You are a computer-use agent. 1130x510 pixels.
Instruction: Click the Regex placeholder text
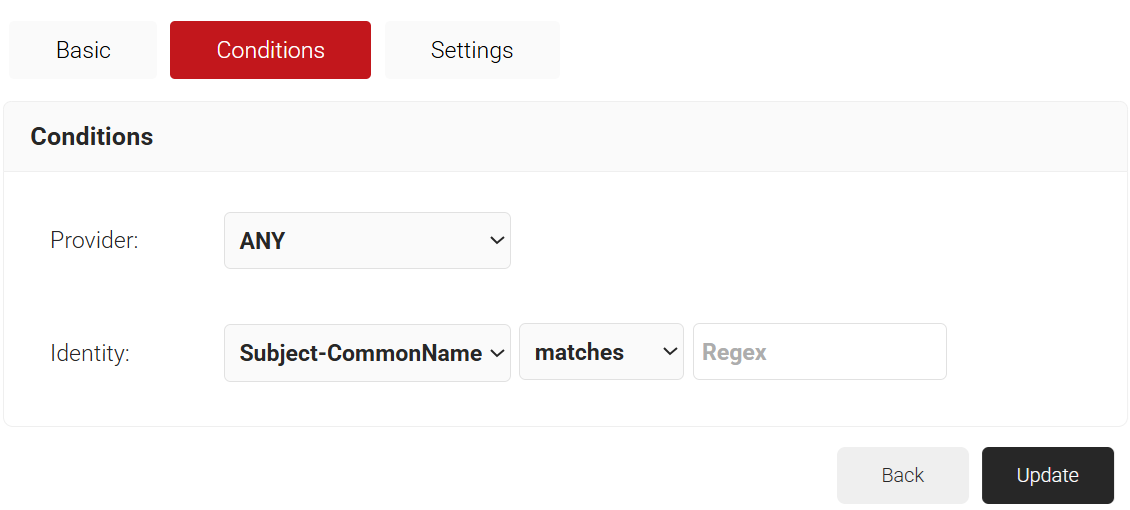click(x=734, y=352)
